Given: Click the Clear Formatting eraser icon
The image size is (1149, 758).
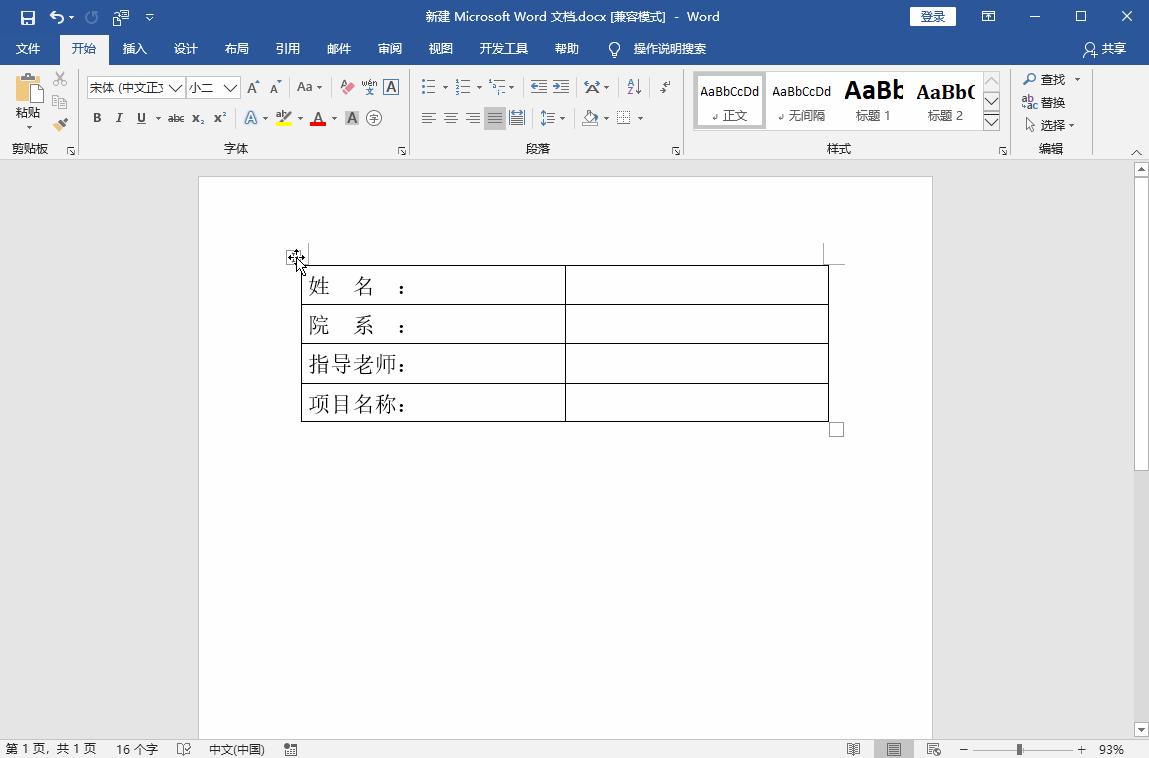Looking at the screenshot, I should coord(347,87).
